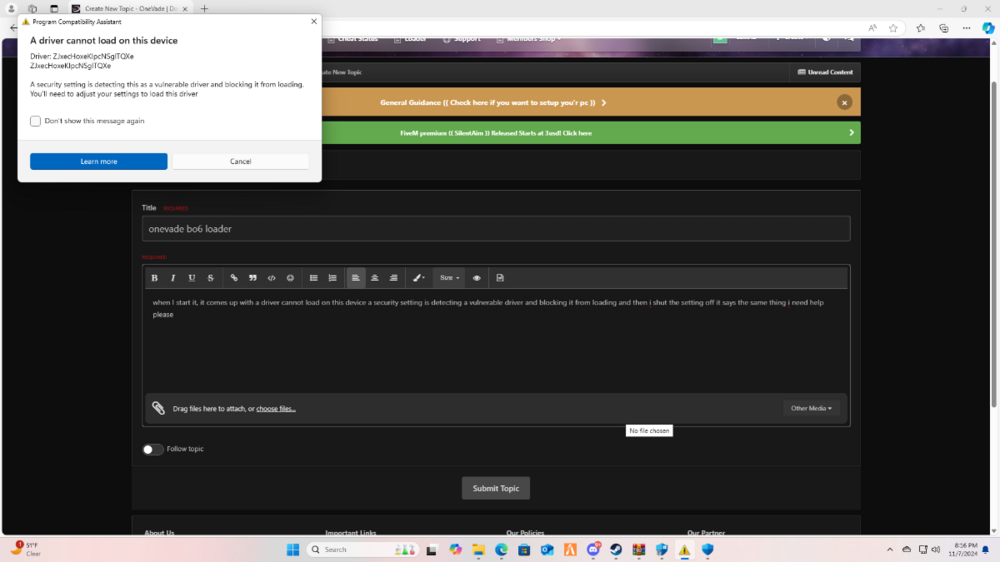Click the Submit Topic button

[496, 488]
